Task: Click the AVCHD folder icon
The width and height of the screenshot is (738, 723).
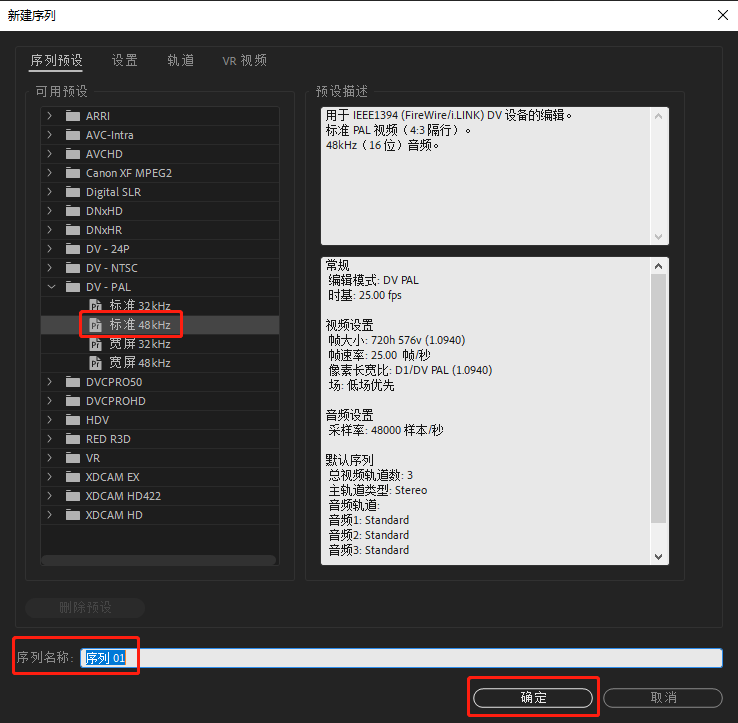Action: click(x=72, y=154)
